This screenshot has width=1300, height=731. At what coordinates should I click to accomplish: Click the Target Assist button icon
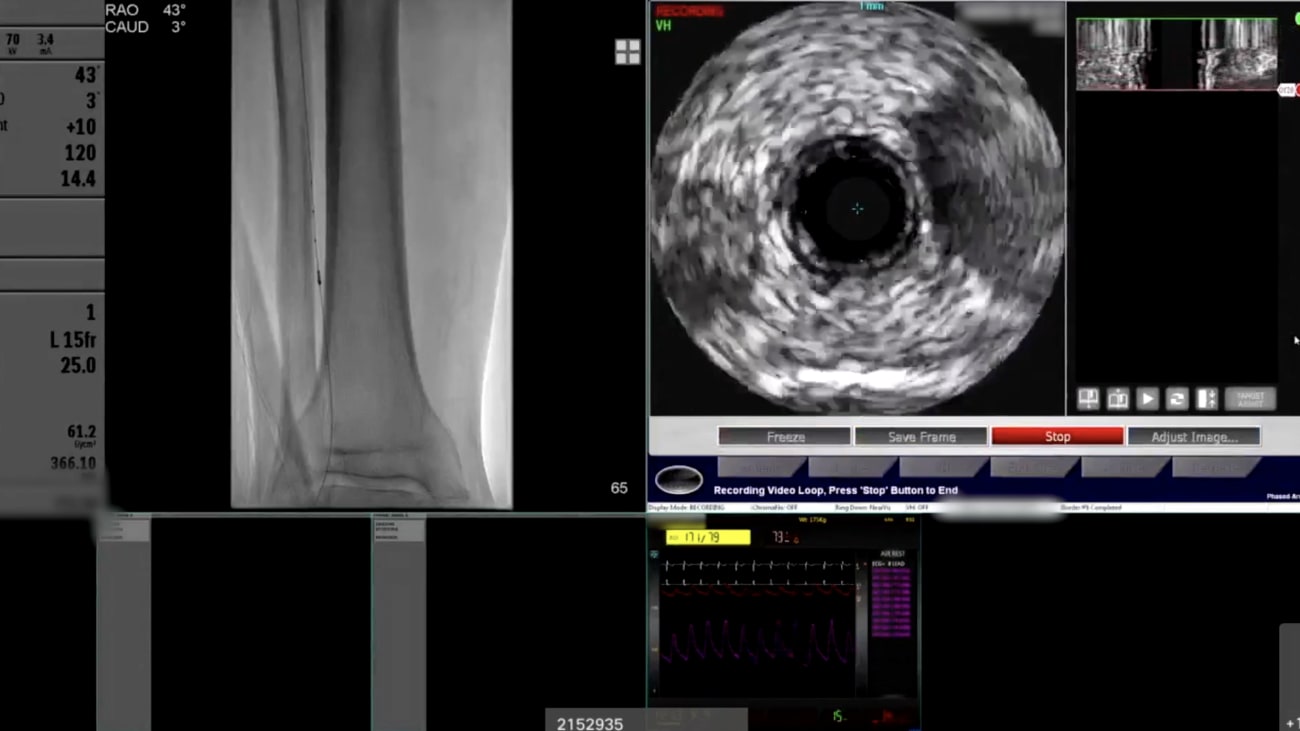[1250, 398]
